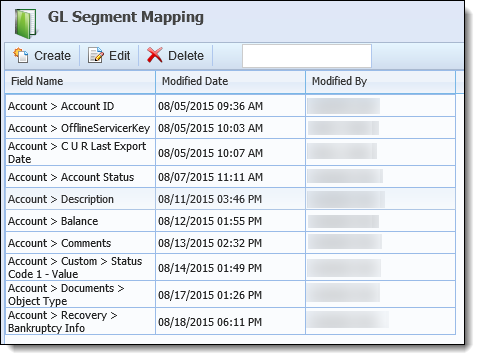Select the Account > Account ID row
The image size is (480, 360).
pos(230,106)
